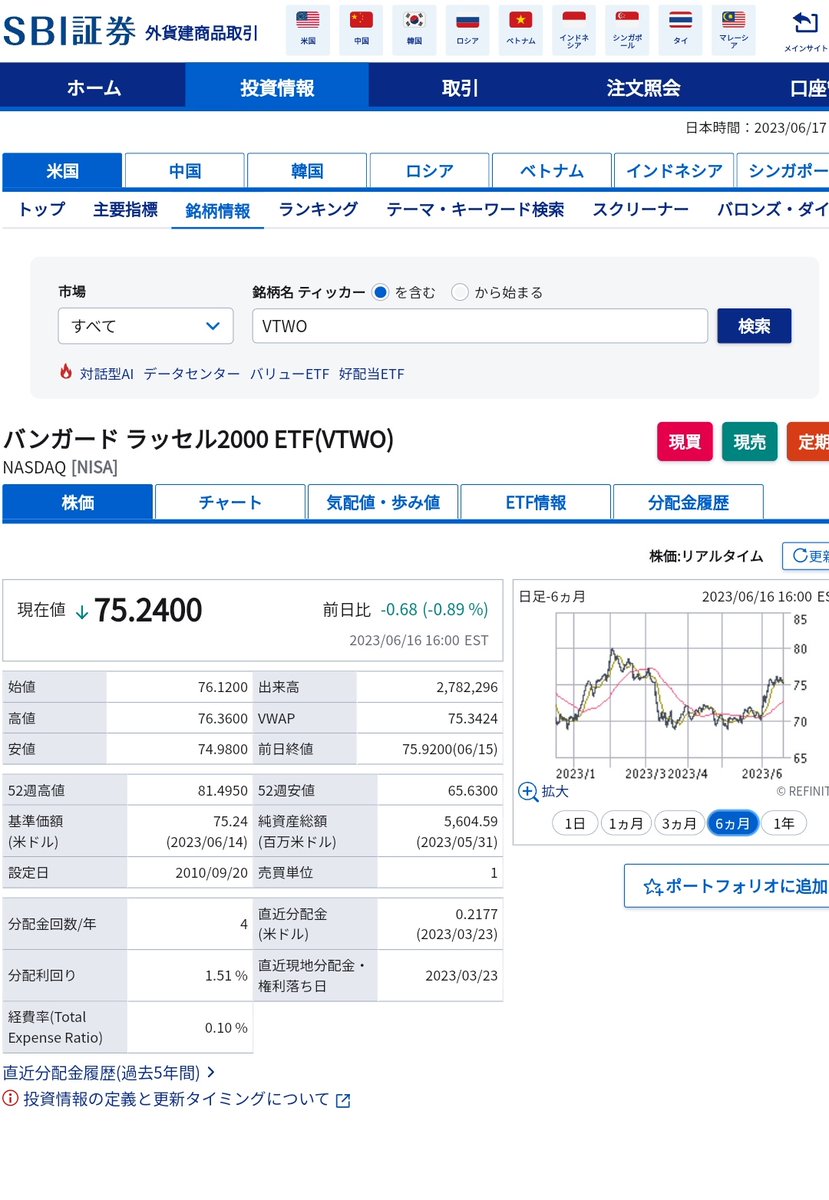The image size is (829, 1200).
Task: Return to main site via arrow icon
Action: pos(804,23)
